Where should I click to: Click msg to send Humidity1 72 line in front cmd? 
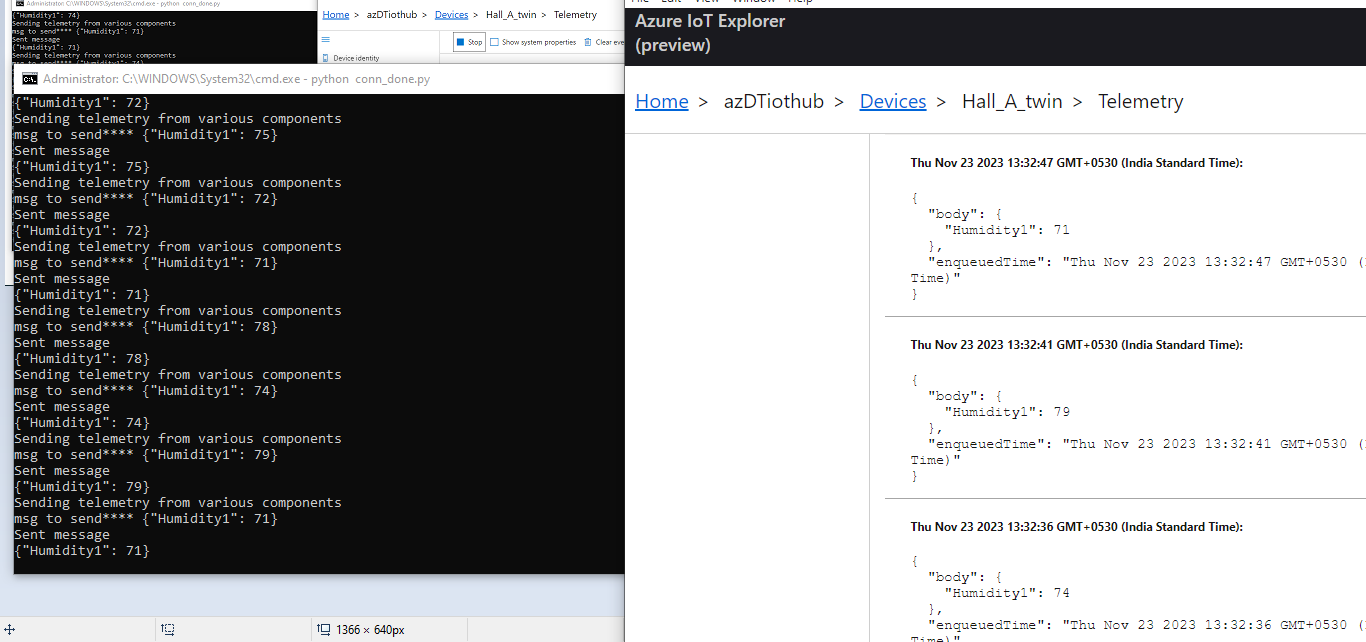146,199
